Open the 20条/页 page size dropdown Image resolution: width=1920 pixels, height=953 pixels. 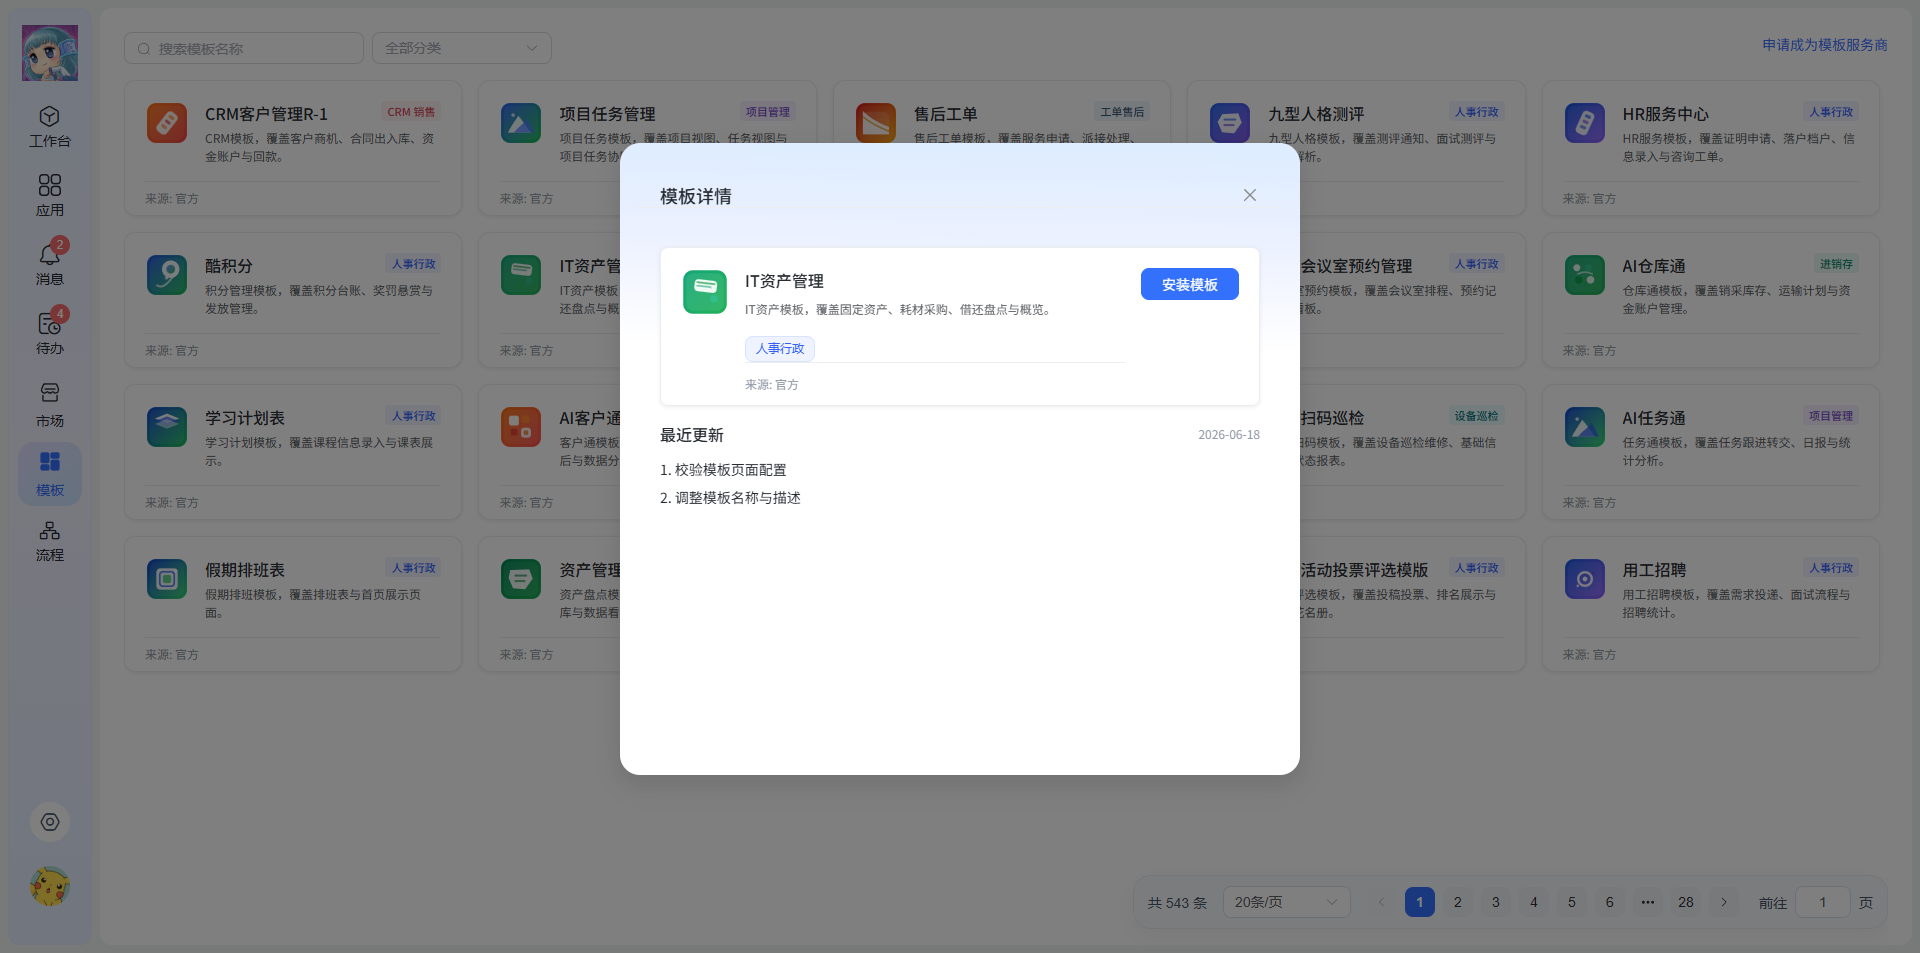1287,902
